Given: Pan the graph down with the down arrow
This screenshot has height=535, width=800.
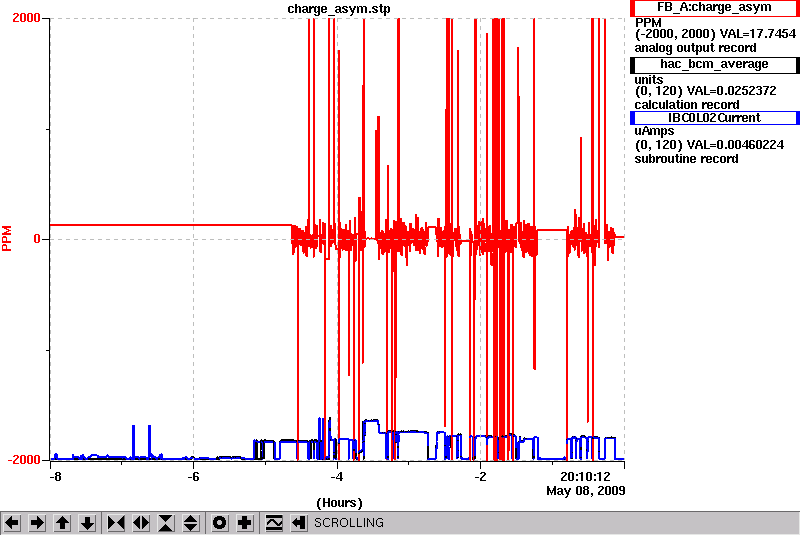Looking at the screenshot, I should pos(87,523).
